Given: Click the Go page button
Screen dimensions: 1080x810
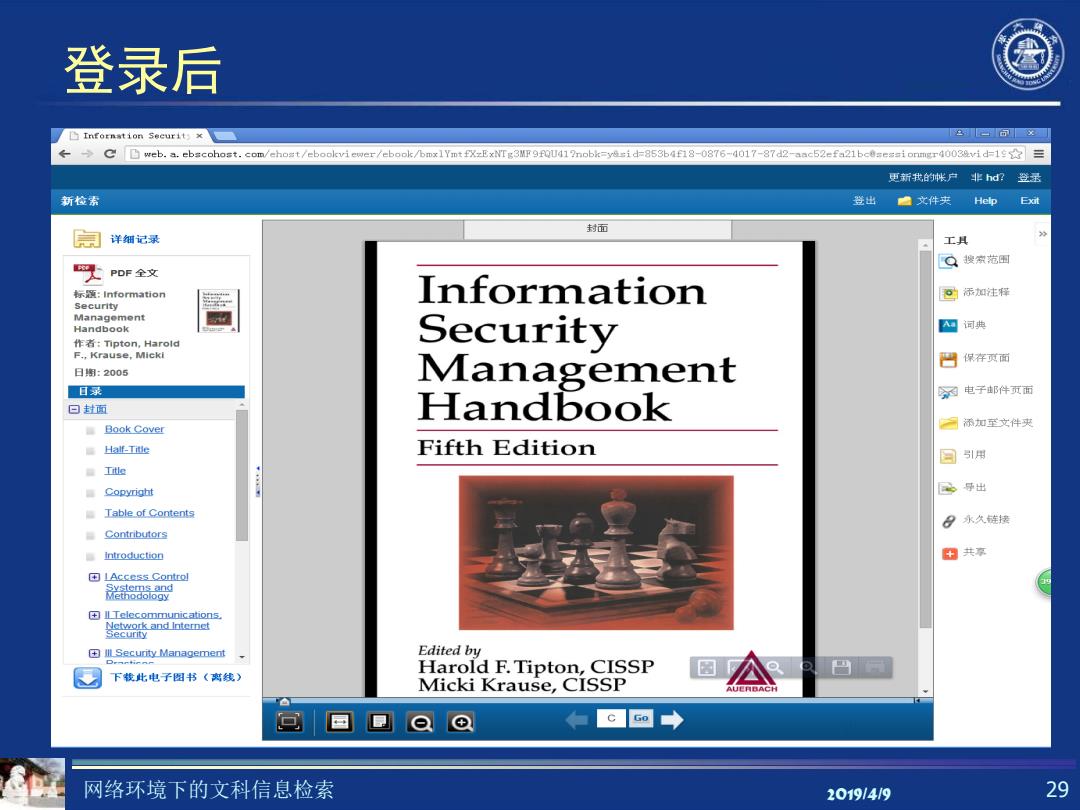Looking at the screenshot, I should coord(641,718).
